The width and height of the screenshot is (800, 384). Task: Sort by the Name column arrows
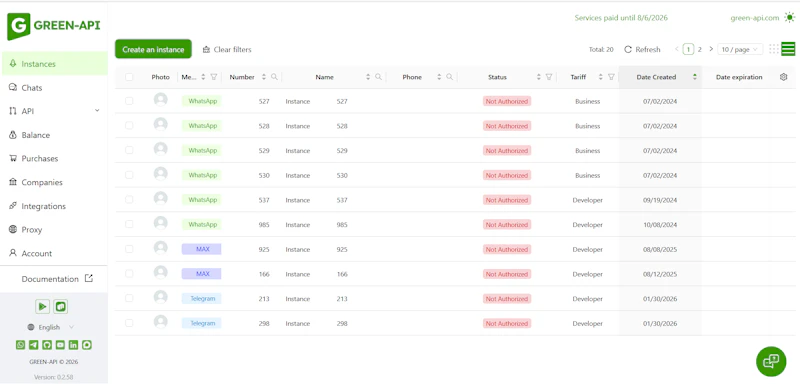click(368, 77)
